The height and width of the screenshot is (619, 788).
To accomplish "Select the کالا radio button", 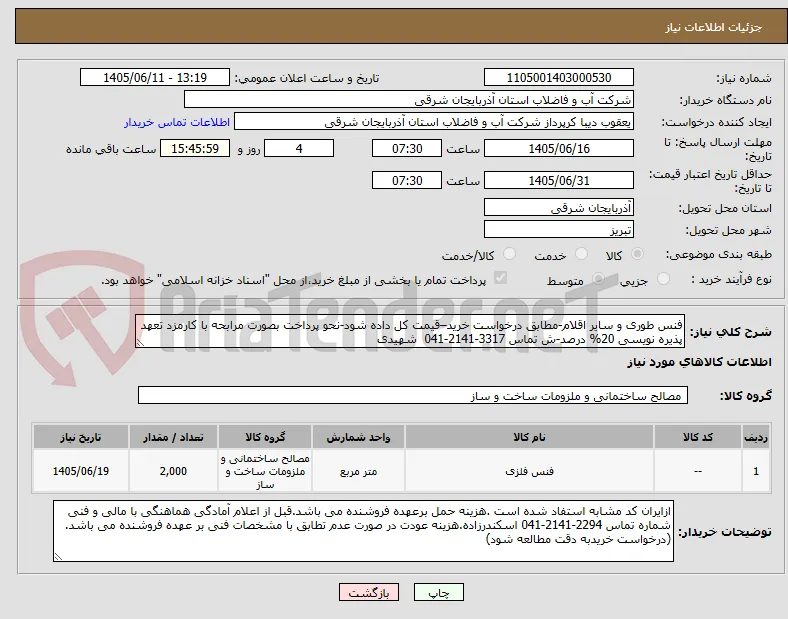I will (x=637, y=254).
